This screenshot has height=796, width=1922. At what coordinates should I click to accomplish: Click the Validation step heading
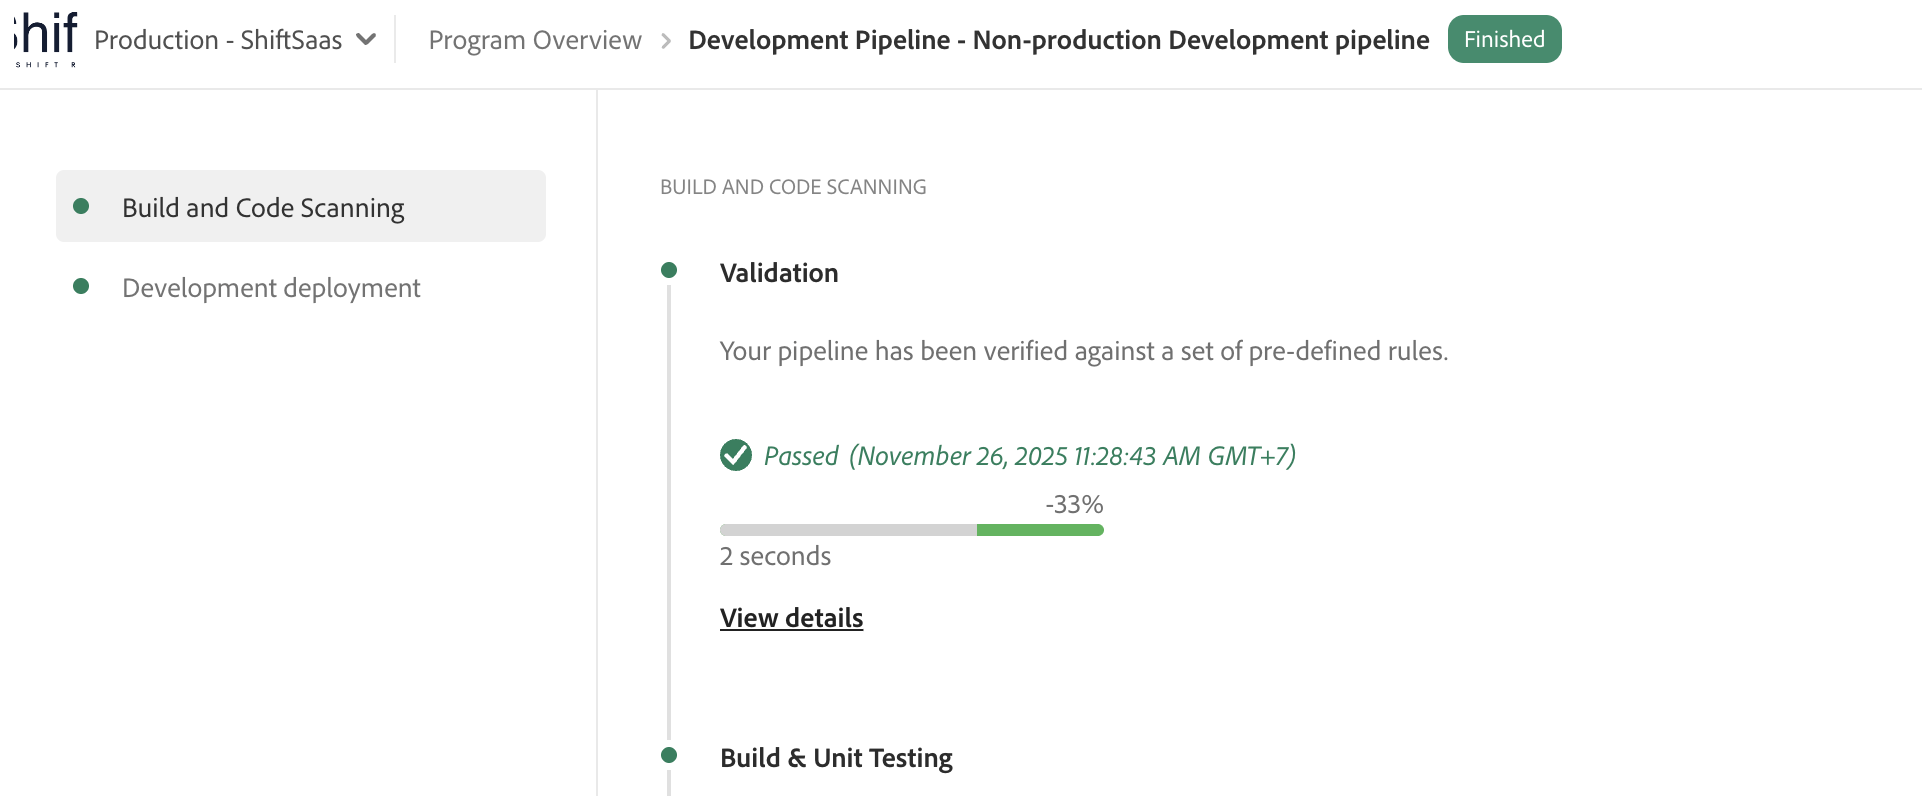click(x=779, y=273)
